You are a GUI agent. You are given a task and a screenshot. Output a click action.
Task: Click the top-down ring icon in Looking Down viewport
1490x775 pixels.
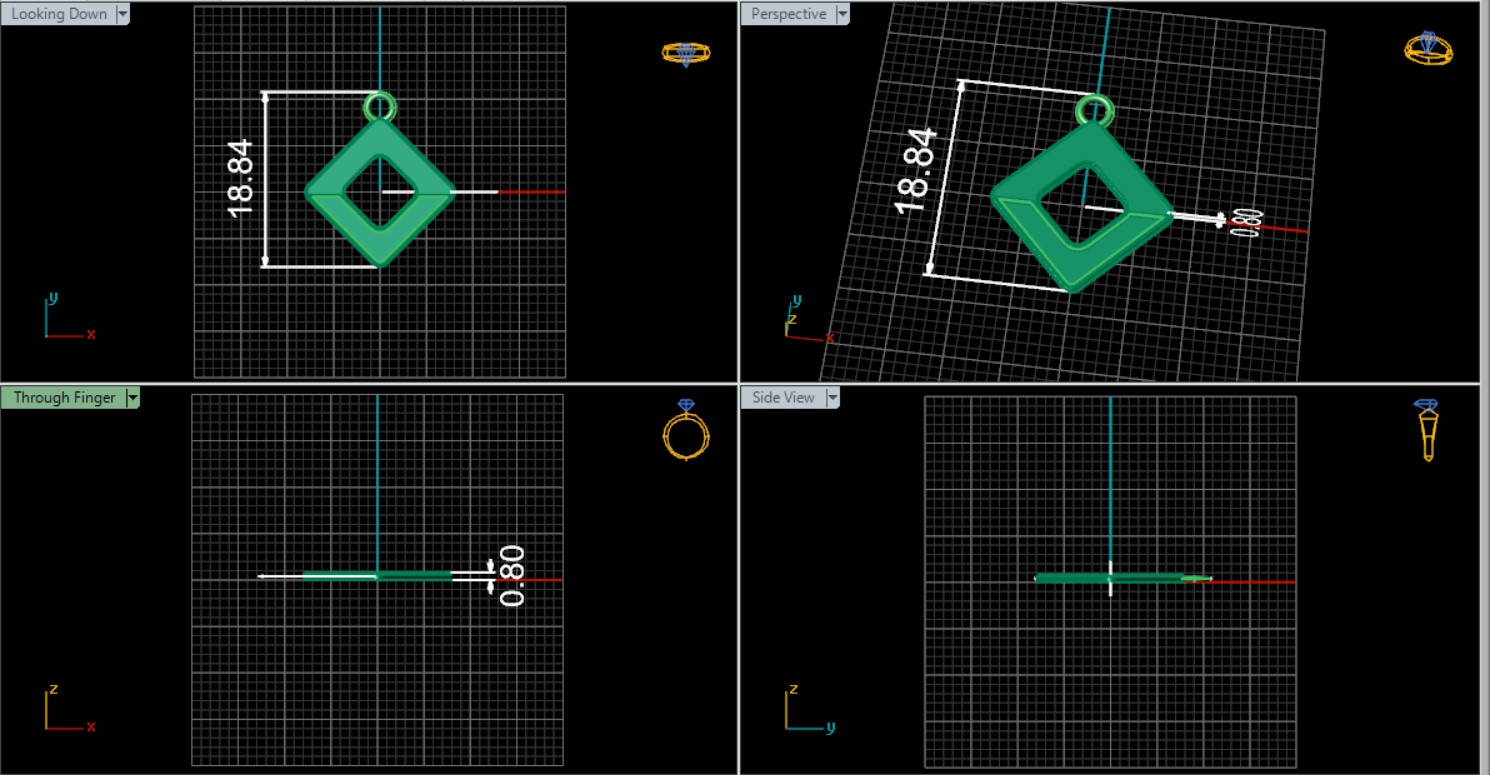[686, 53]
